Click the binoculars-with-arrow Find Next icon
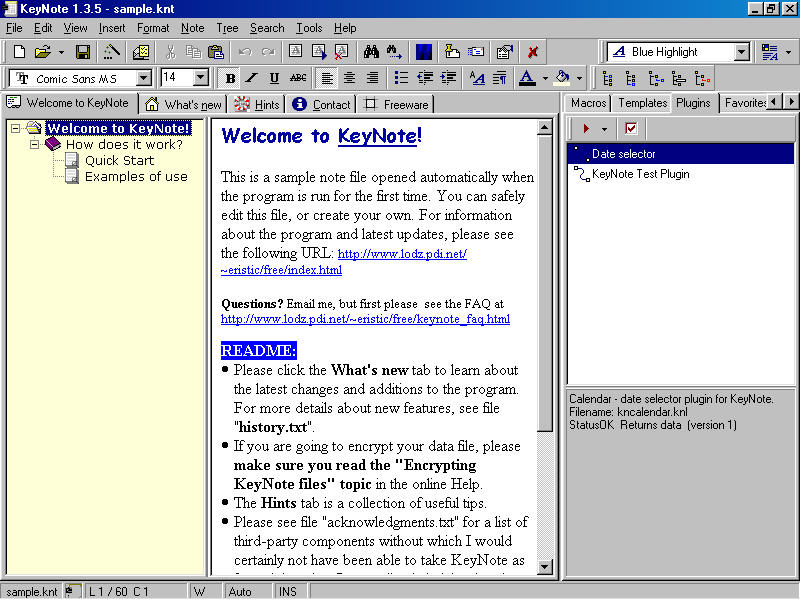Viewport: 800px width, 600px height. coord(394,52)
